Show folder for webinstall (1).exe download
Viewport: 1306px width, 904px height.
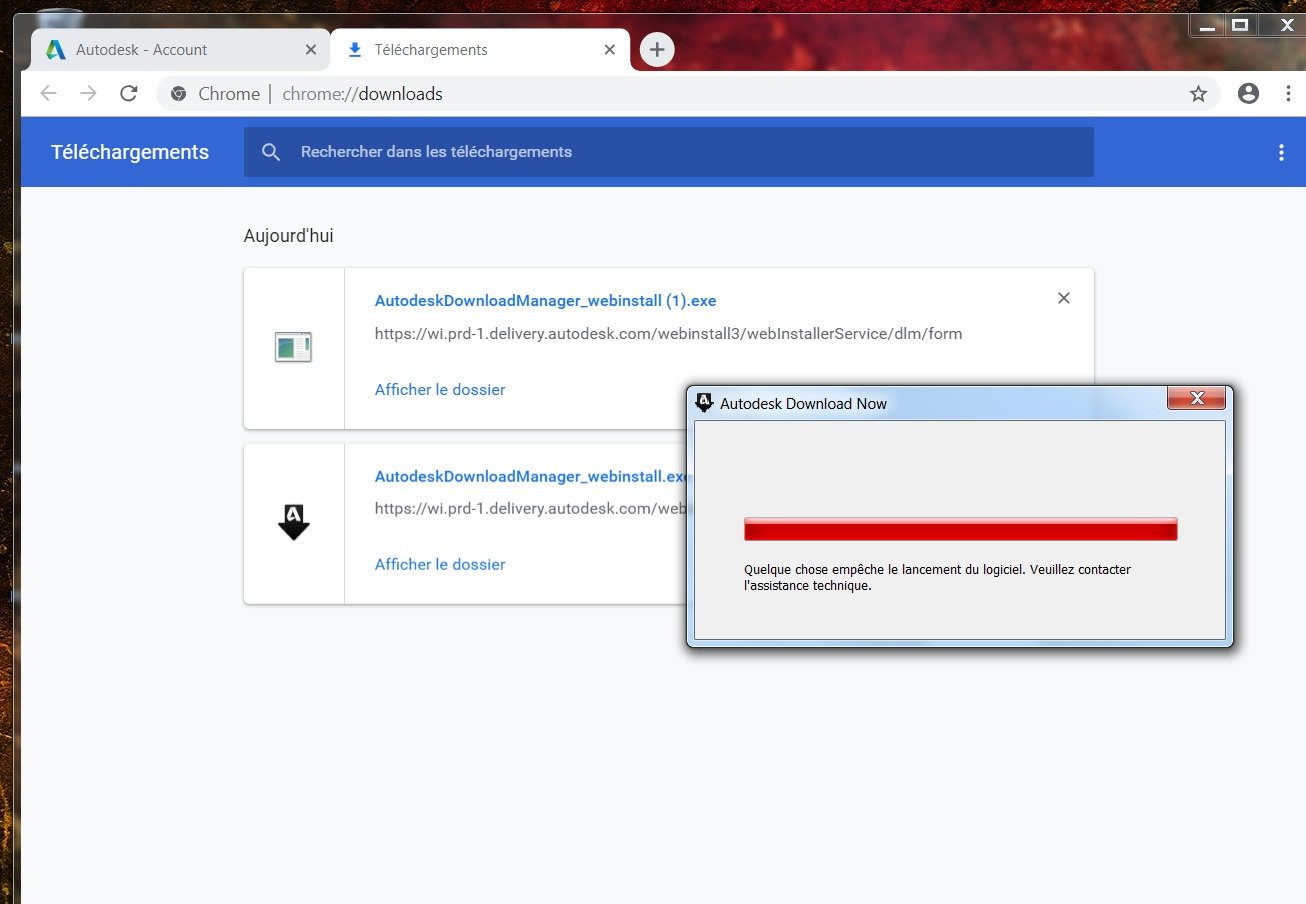440,390
